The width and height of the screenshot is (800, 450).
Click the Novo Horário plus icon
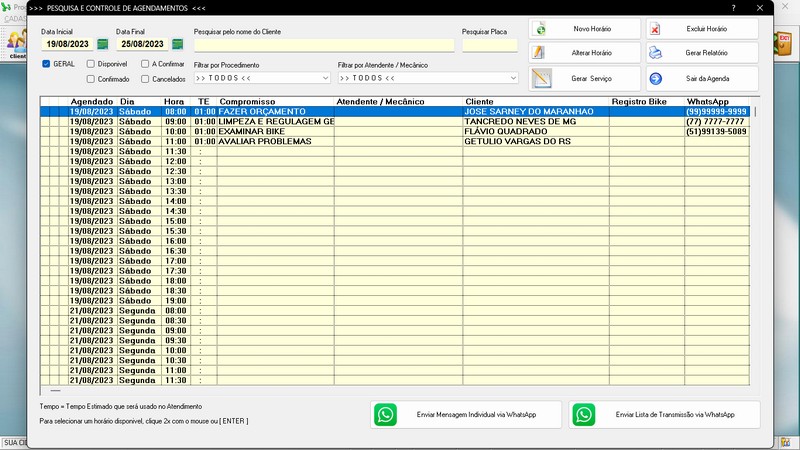click(x=541, y=29)
